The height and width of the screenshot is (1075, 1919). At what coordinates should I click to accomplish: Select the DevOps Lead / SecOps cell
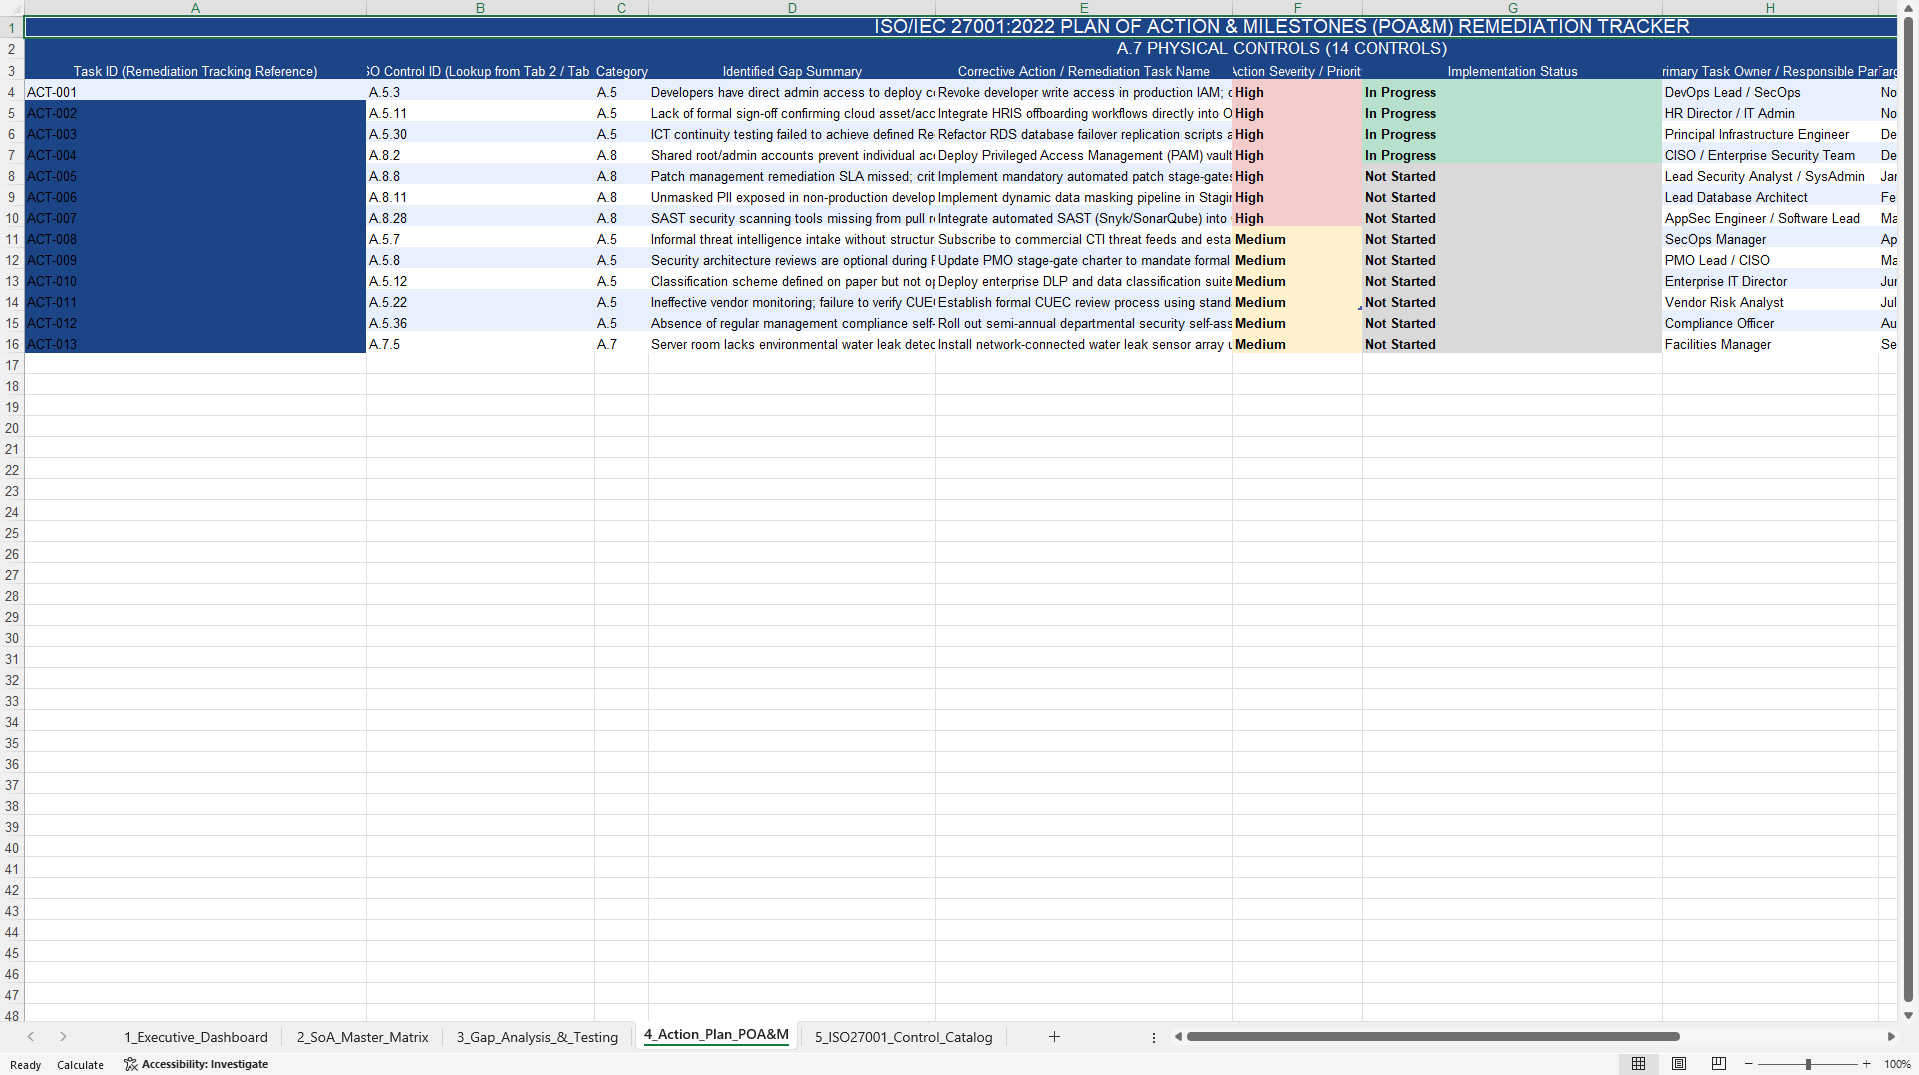pos(1770,92)
